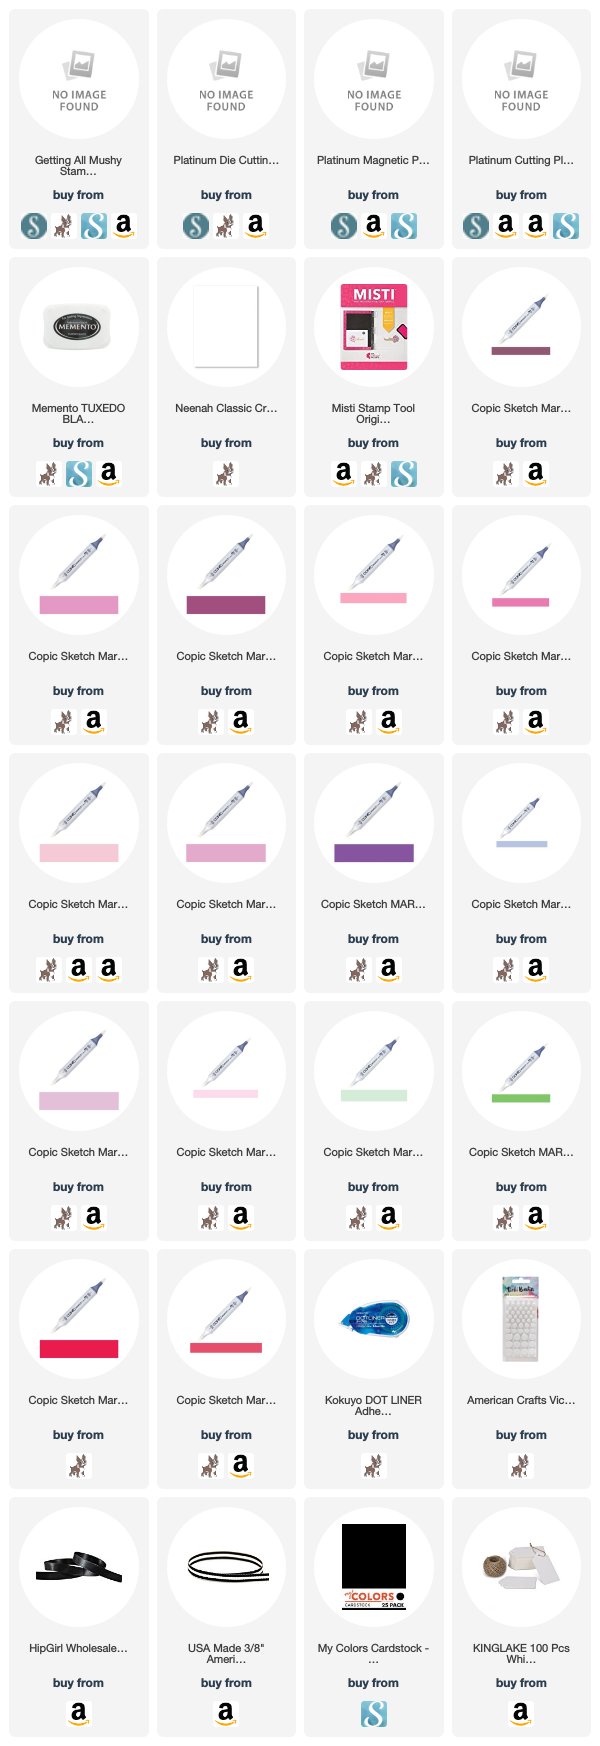Open Amazon icon under HipGirl Wholesale ribbon
The height and width of the screenshot is (1746, 600).
pyautogui.click(x=78, y=1713)
